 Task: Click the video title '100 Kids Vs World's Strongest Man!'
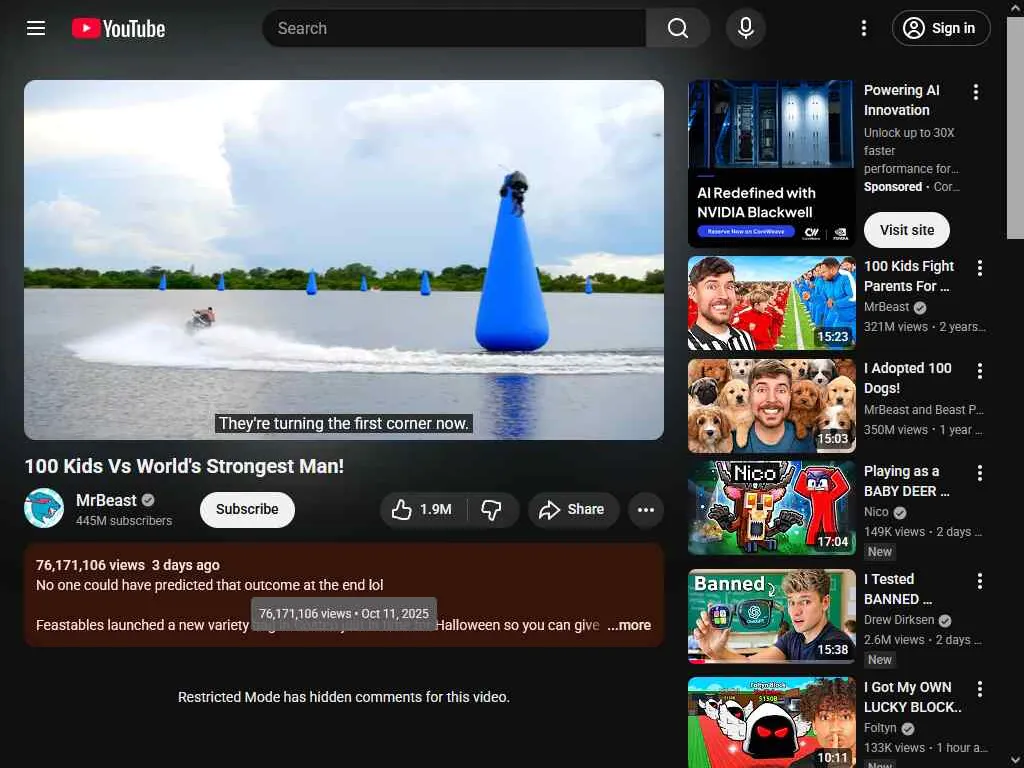(x=184, y=466)
